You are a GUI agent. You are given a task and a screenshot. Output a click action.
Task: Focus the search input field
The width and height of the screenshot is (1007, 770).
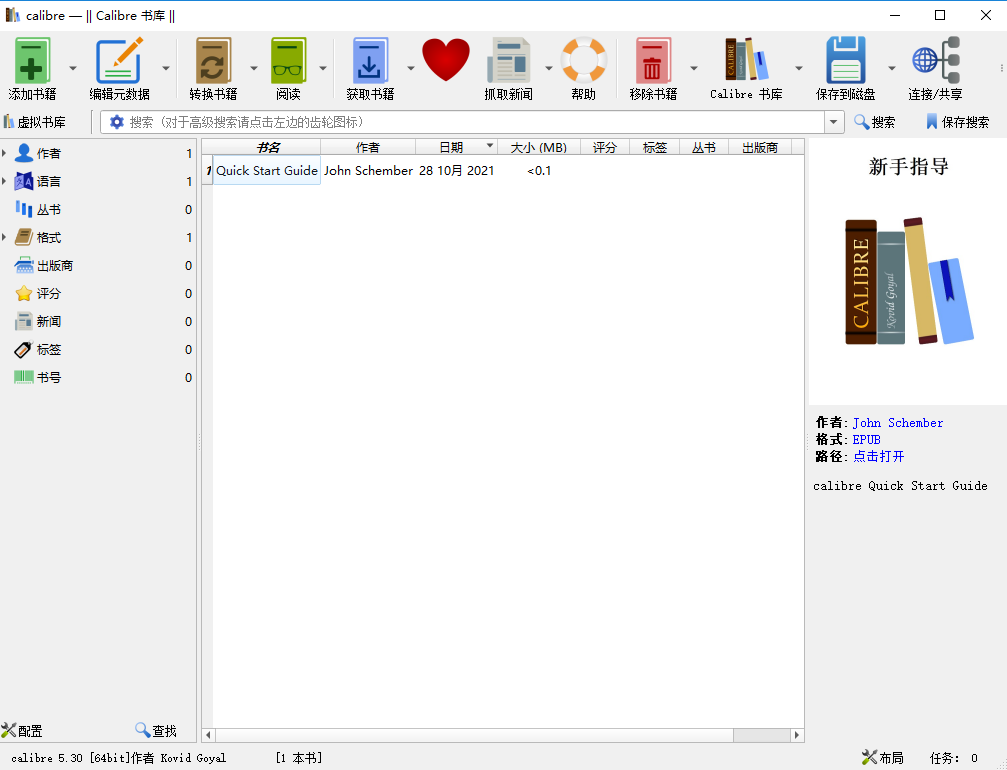pyautogui.click(x=474, y=122)
